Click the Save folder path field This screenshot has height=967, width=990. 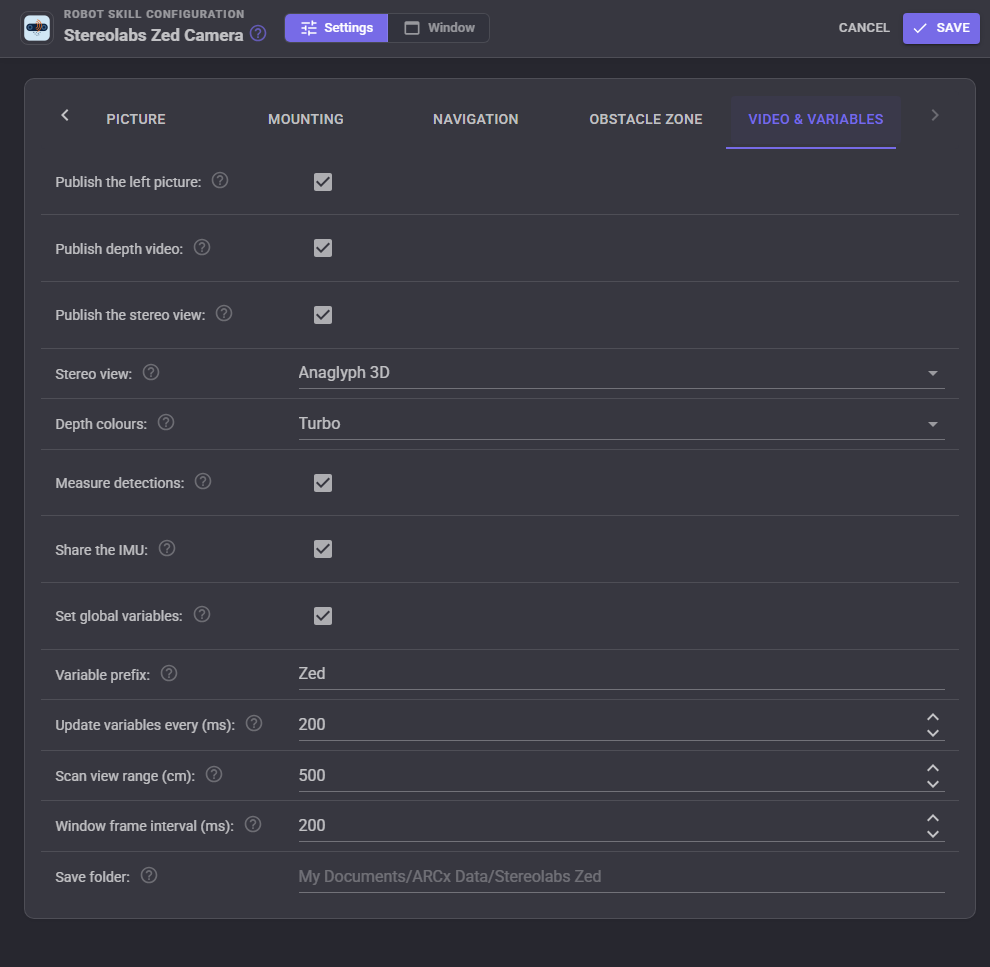click(x=621, y=877)
